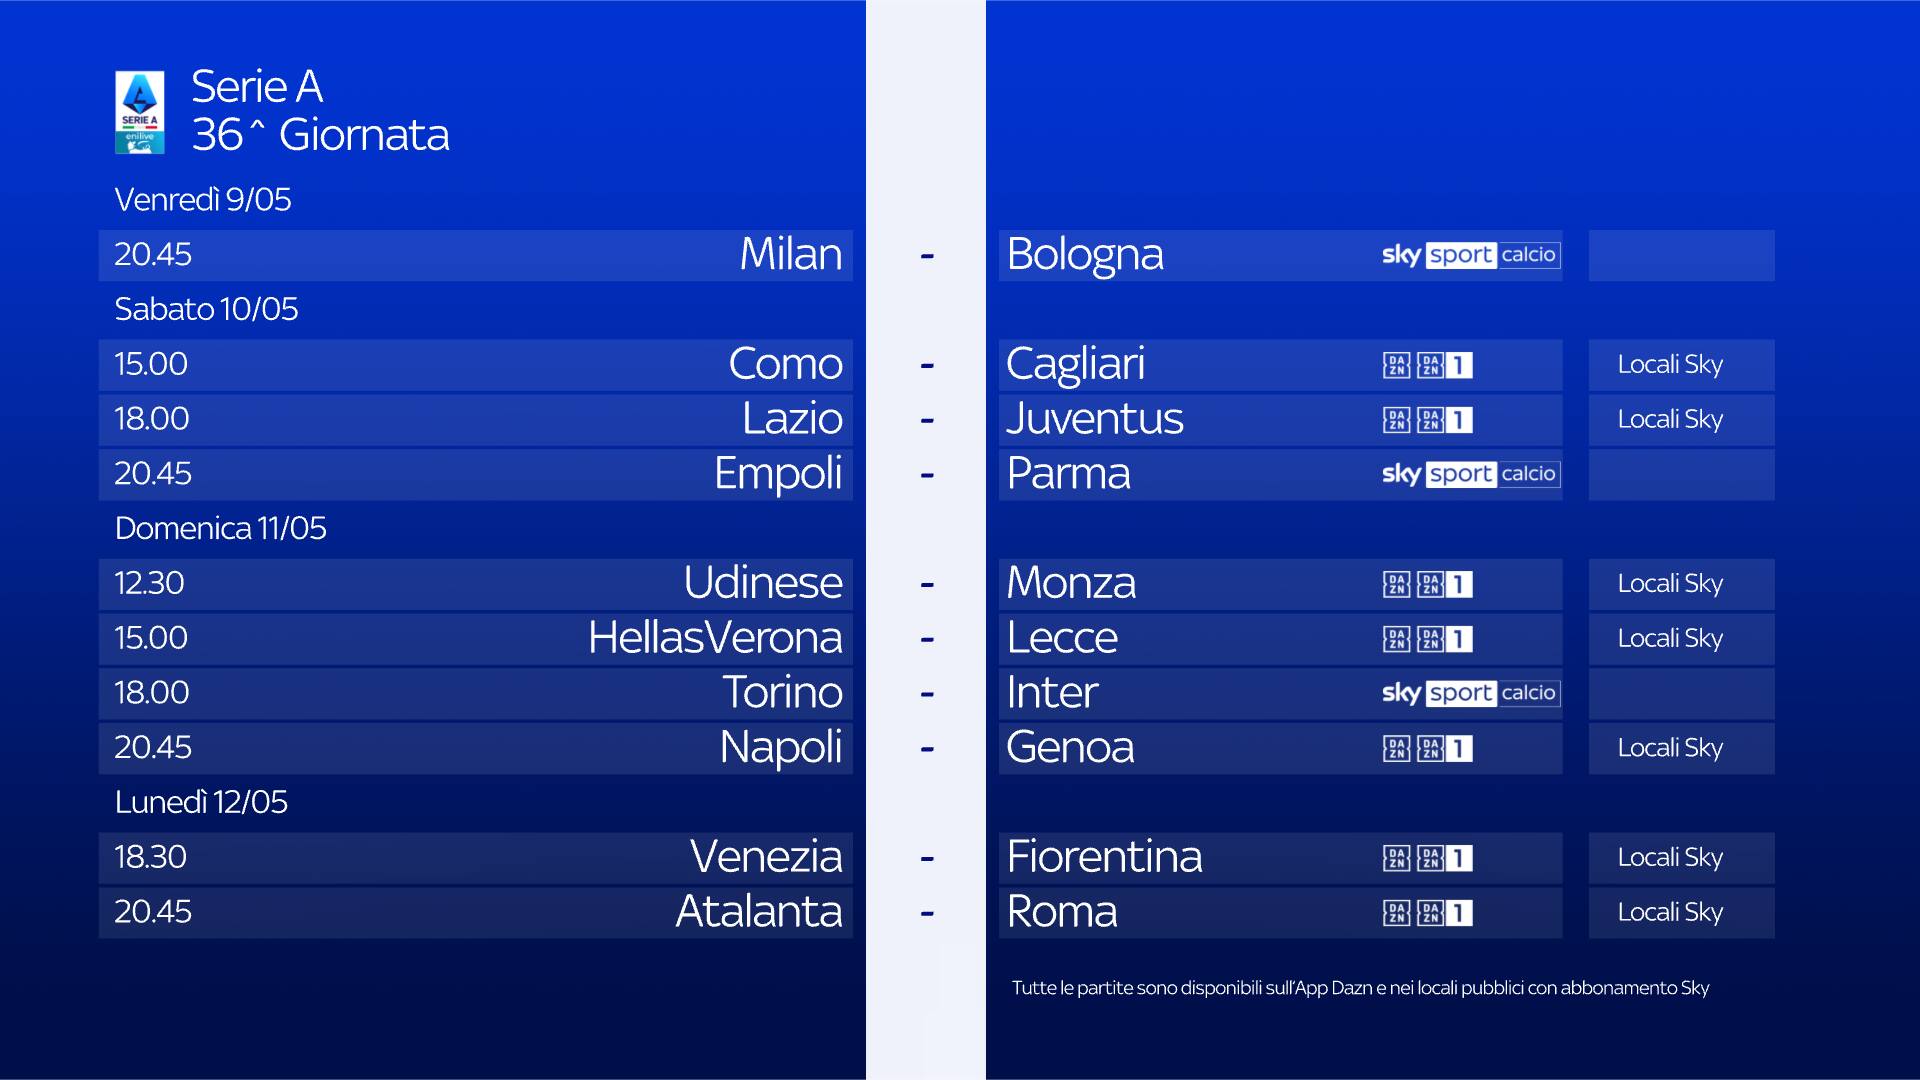
Task: Click the Serie A 36^ Giornata title
Action: 320,111
